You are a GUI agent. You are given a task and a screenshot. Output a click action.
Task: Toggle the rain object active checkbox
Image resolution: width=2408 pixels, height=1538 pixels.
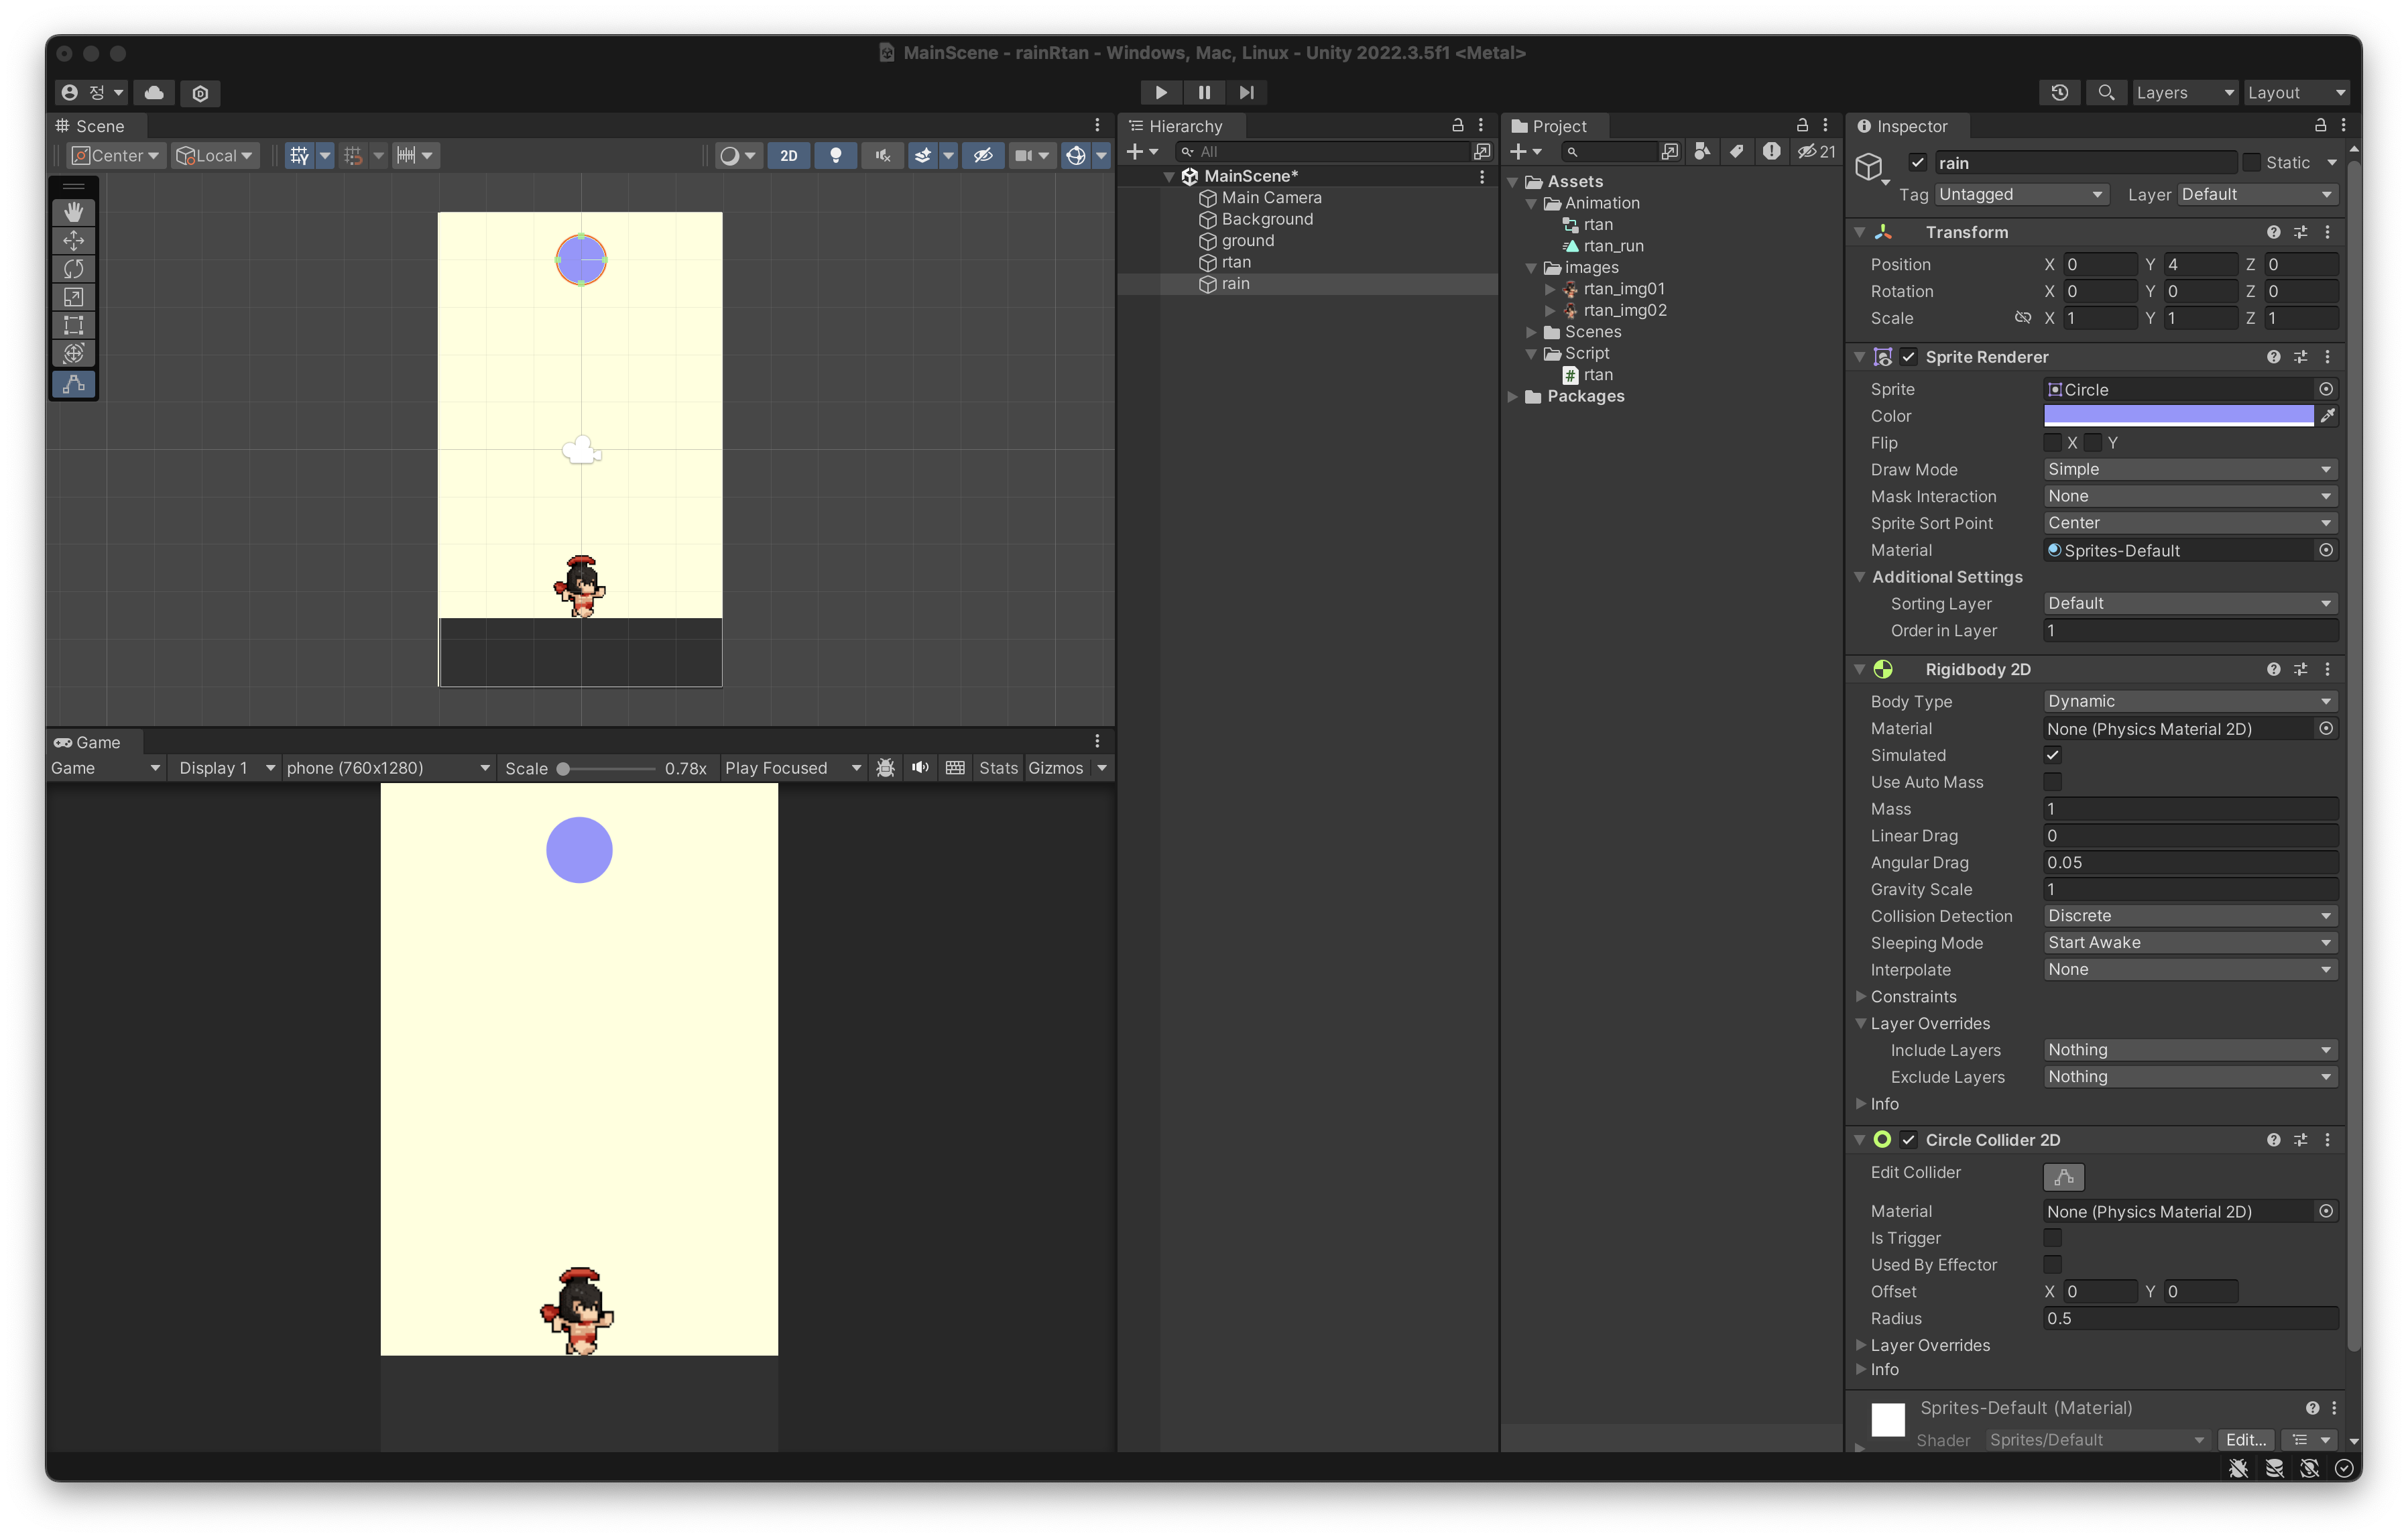click(x=1917, y=162)
